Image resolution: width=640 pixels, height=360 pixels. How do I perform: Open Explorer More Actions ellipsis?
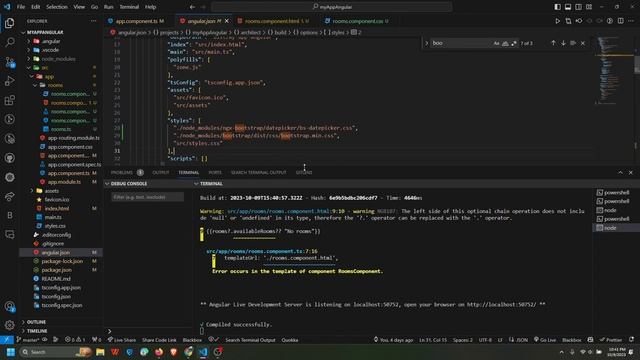pyautogui.click(x=93, y=21)
